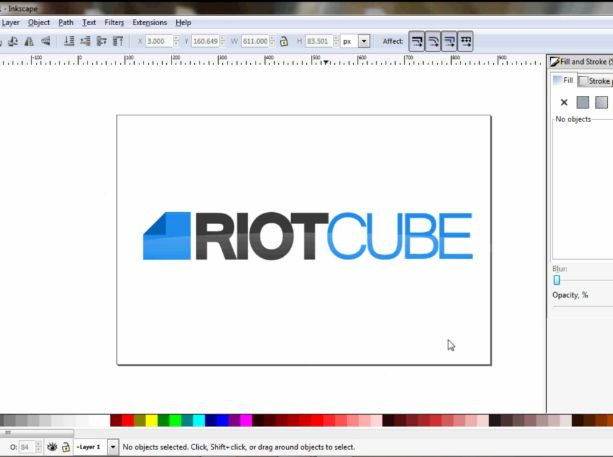The width and height of the screenshot is (613, 457).
Task: Pick the red swatch in palette
Action: (128, 420)
